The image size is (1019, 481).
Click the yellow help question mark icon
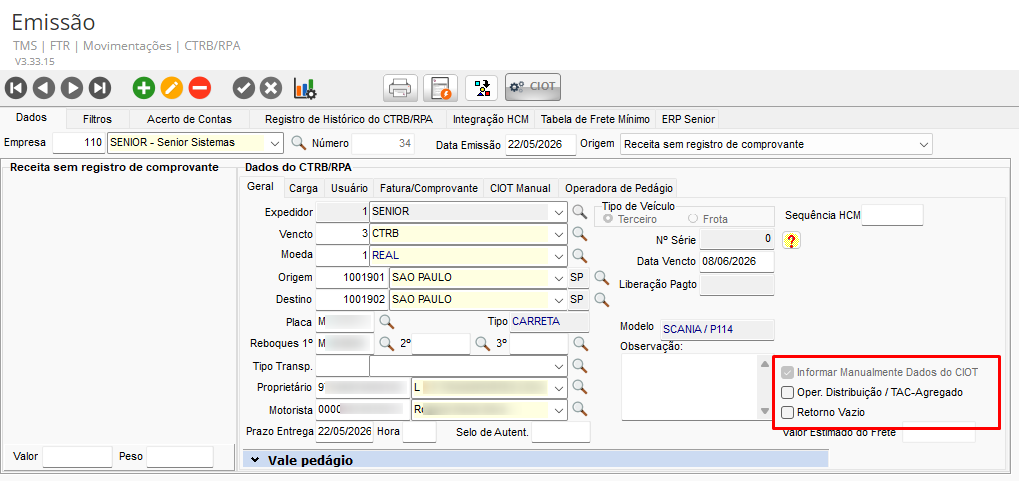click(791, 240)
